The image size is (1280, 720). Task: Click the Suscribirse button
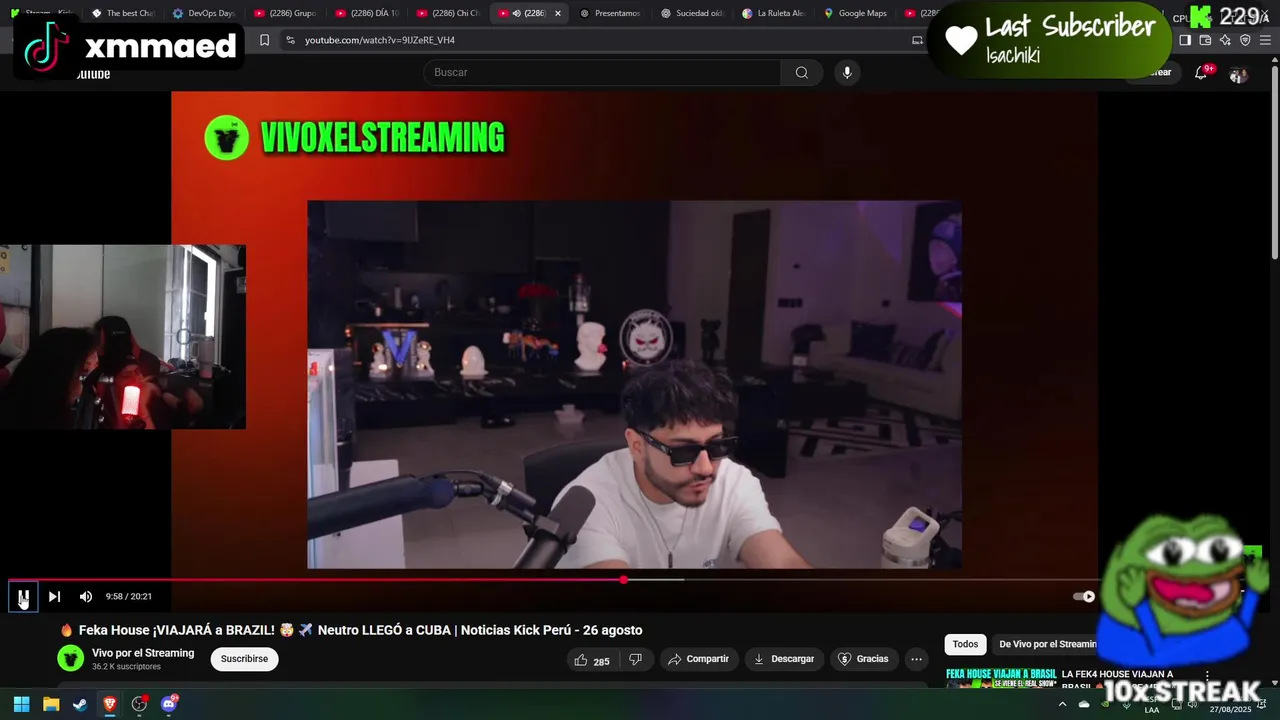coord(244,660)
